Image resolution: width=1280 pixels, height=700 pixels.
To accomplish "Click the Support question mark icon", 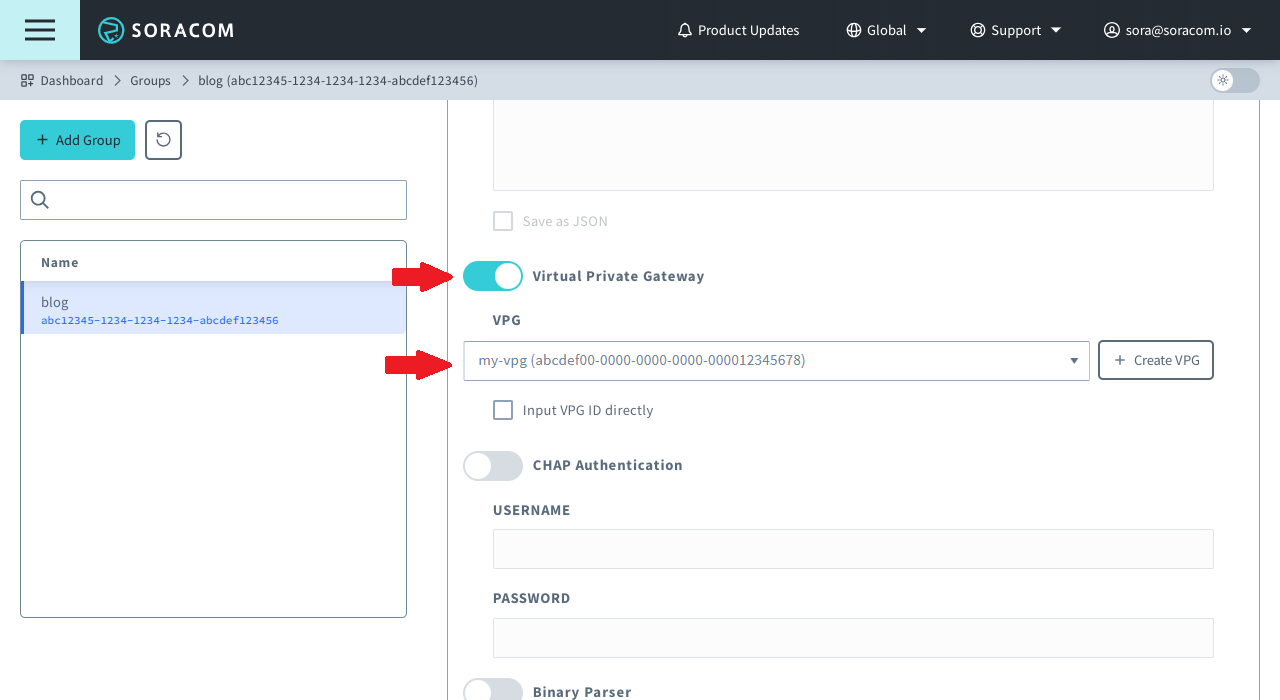I will tap(978, 30).
